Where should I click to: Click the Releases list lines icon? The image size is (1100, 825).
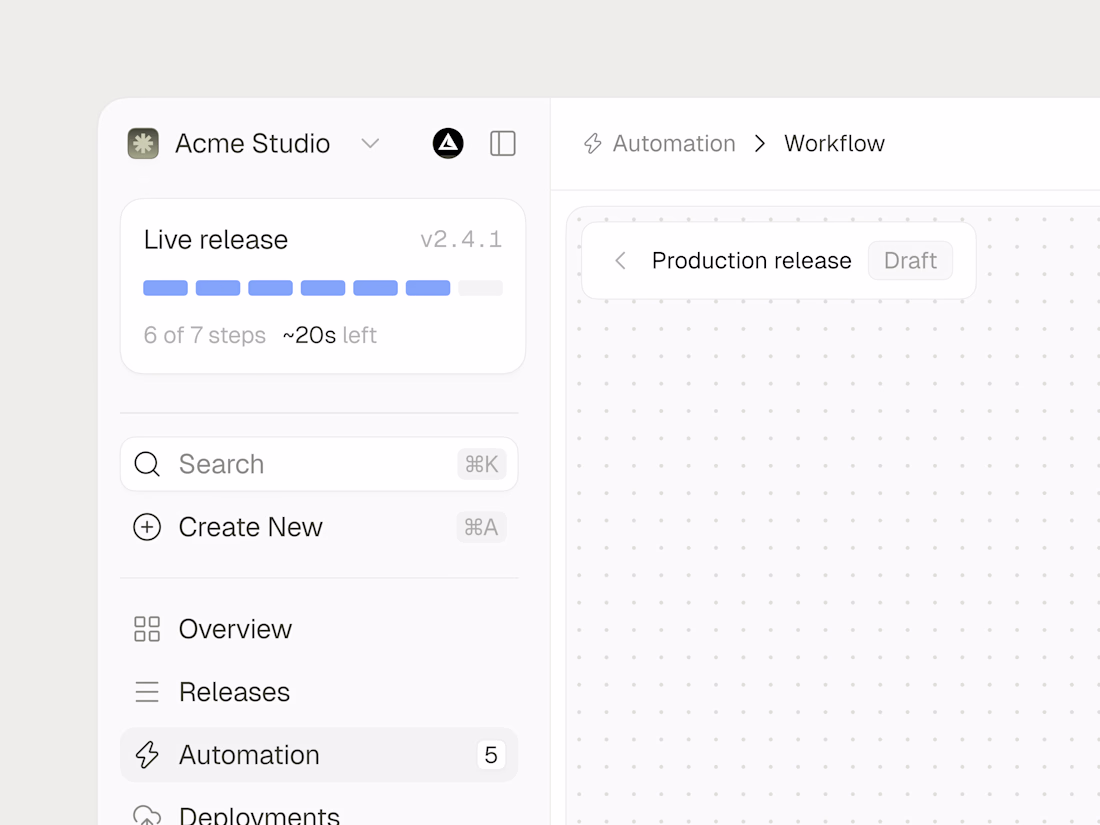[x=147, y=692]
